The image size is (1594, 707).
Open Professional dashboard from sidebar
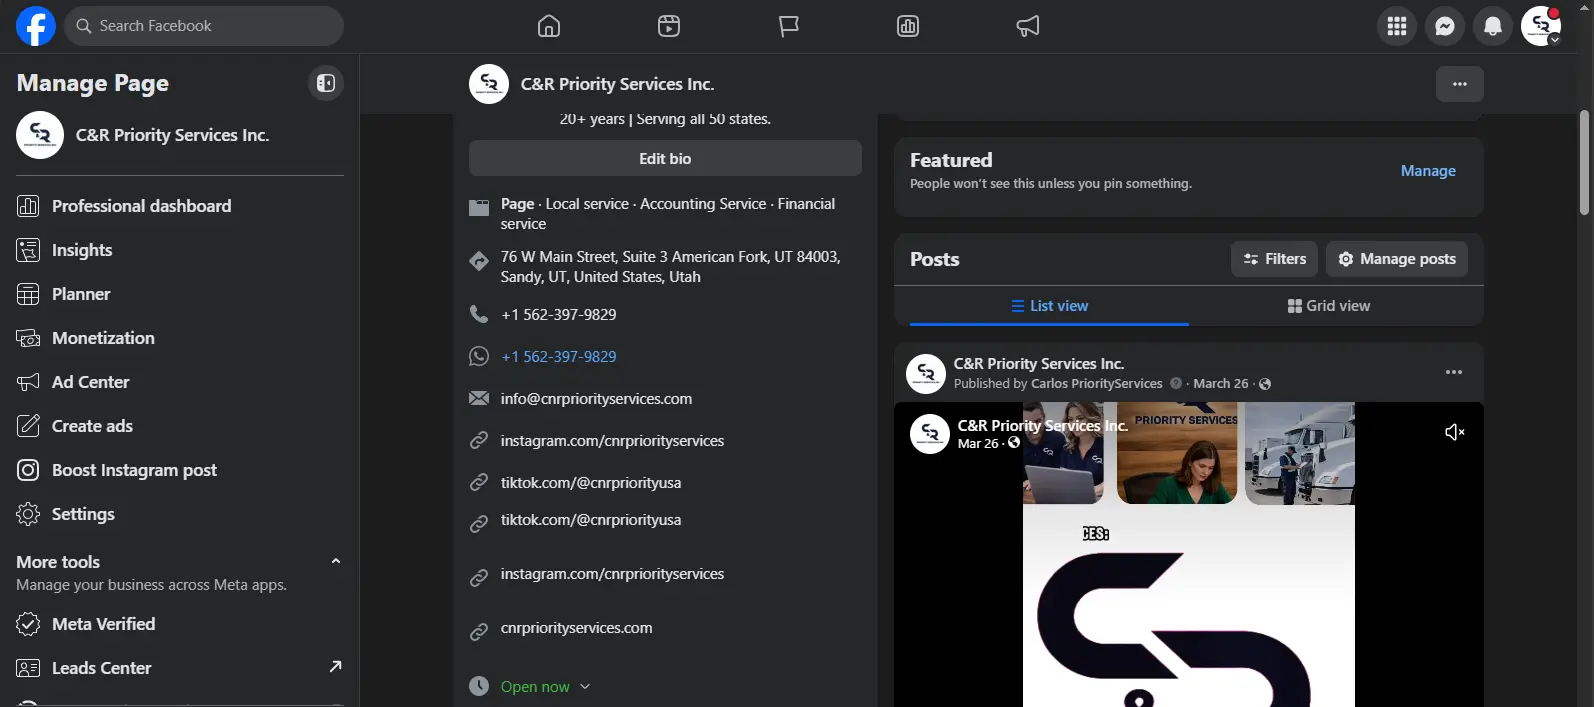point(180,206)
